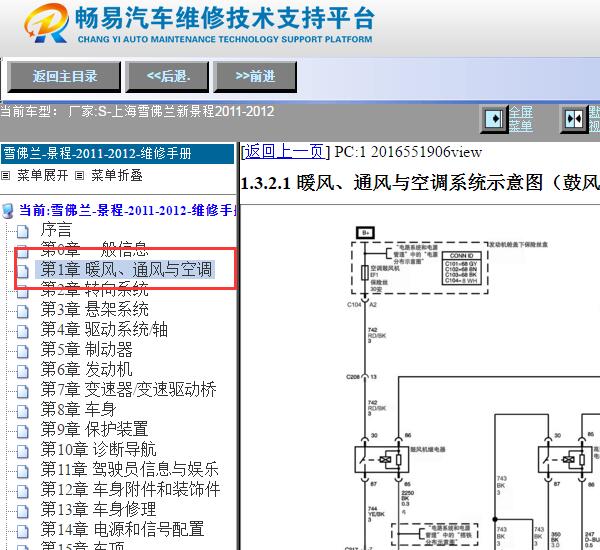Click the split view icon beside 全屏菜单

pyautogui.click(x=574, y=119)
